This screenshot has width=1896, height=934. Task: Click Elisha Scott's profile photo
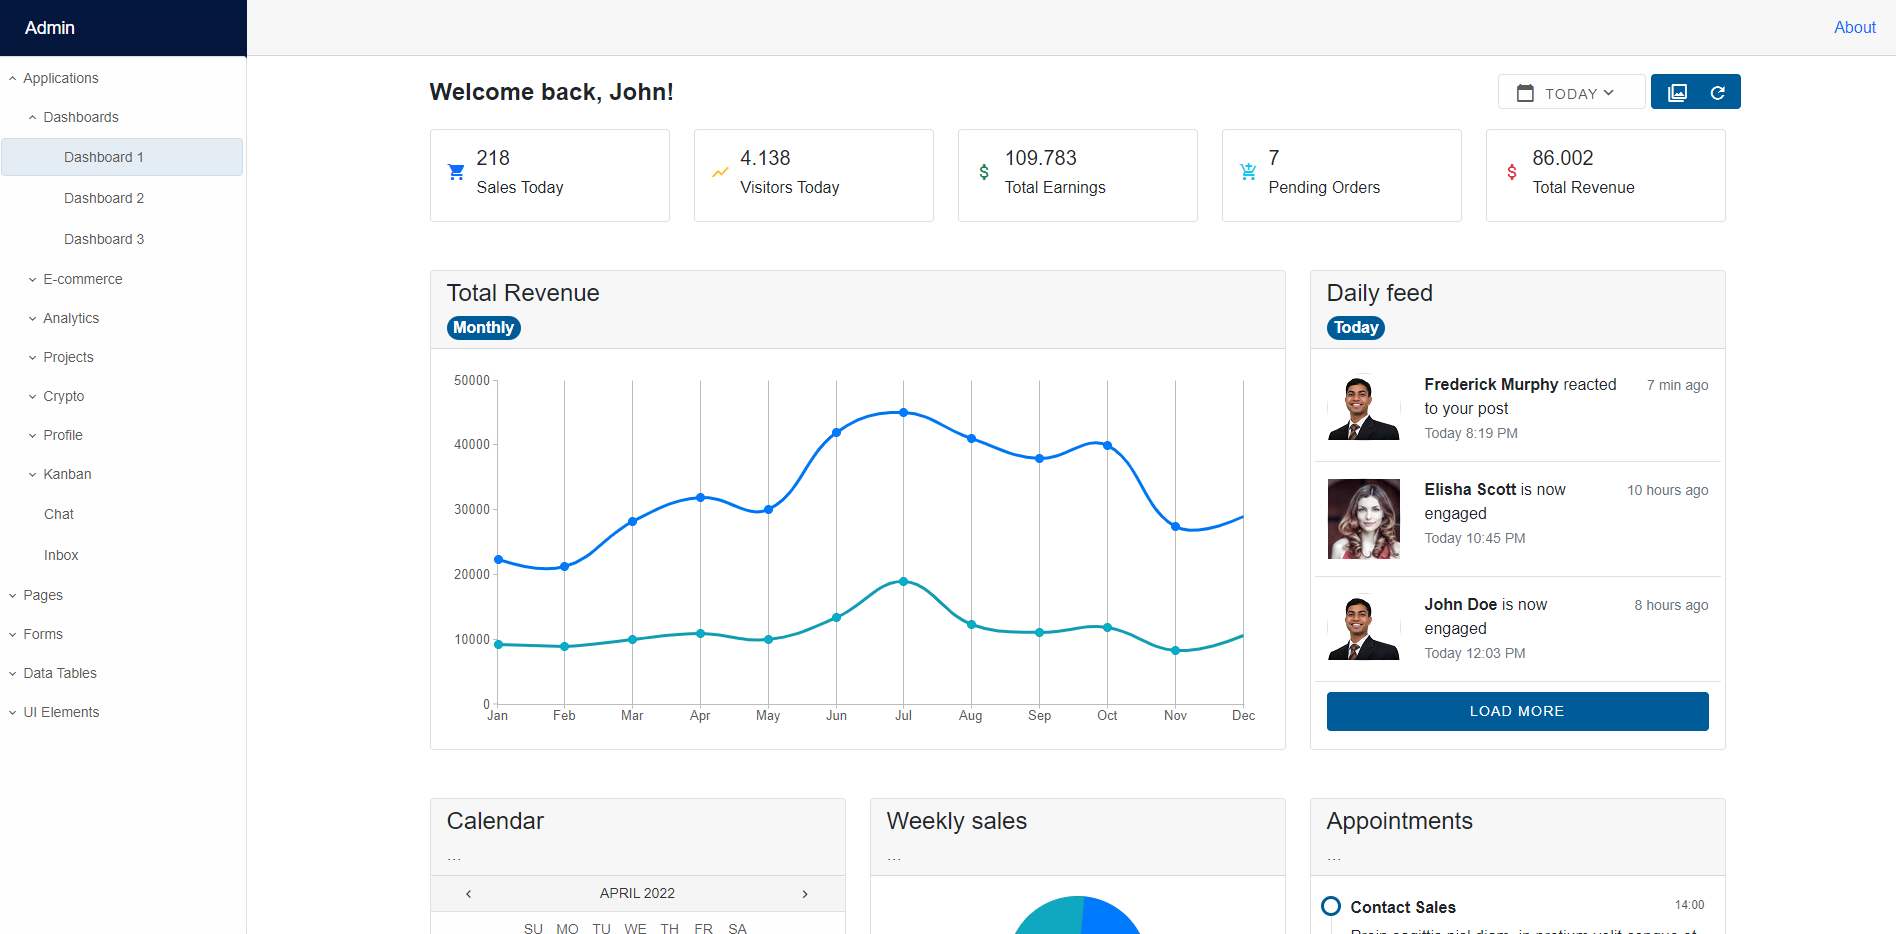[1363, 519]
